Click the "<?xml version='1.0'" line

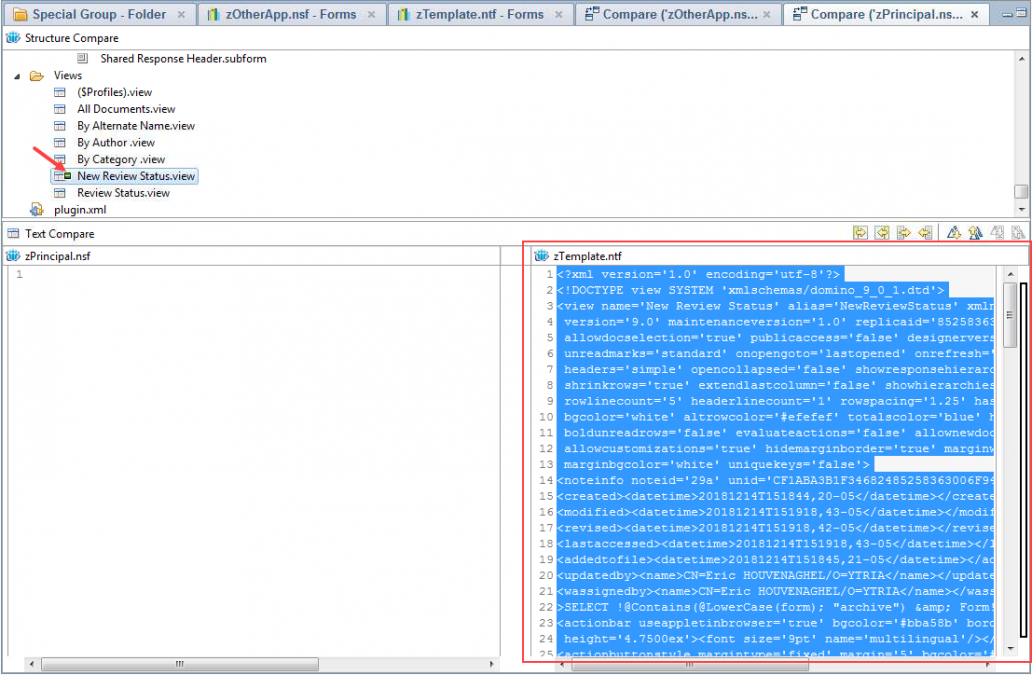pyautogui.click(x=698, y=274)
